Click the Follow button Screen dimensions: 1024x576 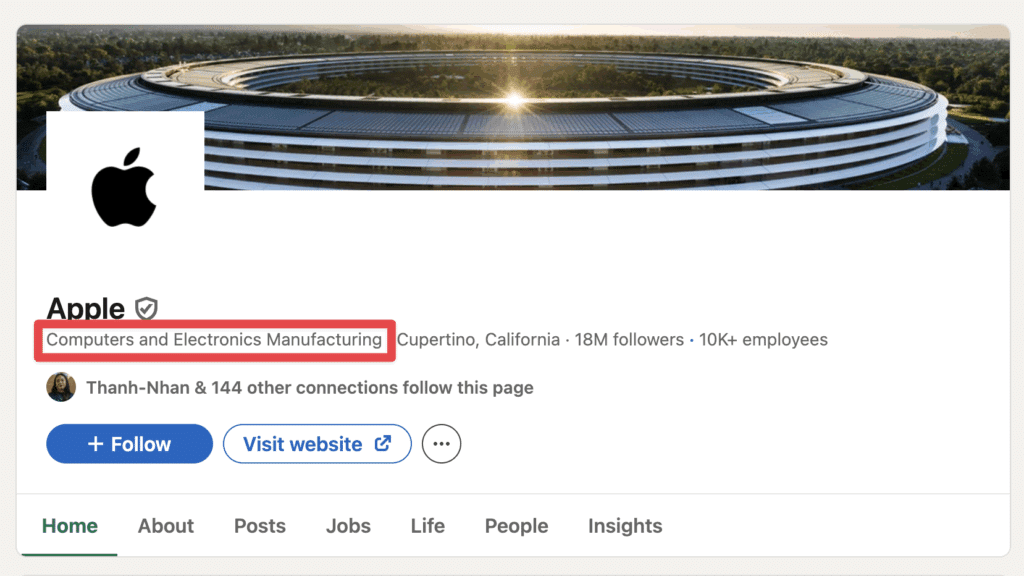point(129,443)
